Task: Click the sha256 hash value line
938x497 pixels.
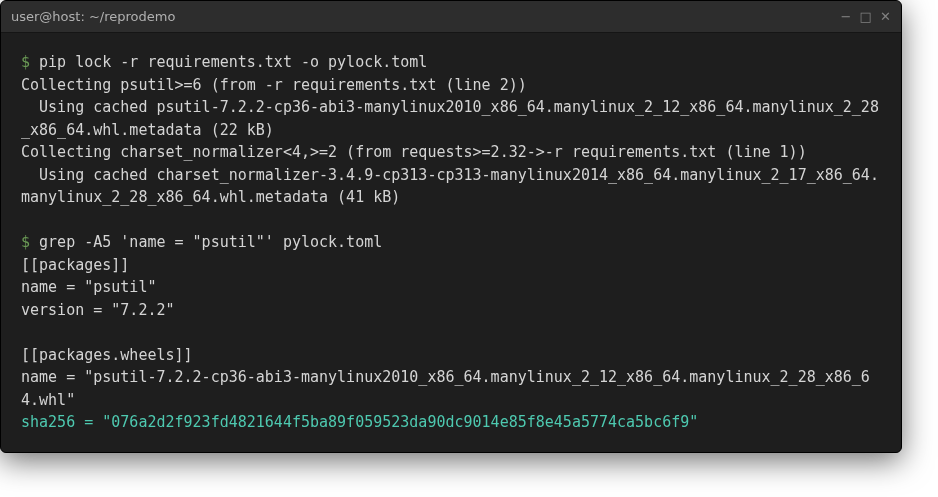Action: 359,422
